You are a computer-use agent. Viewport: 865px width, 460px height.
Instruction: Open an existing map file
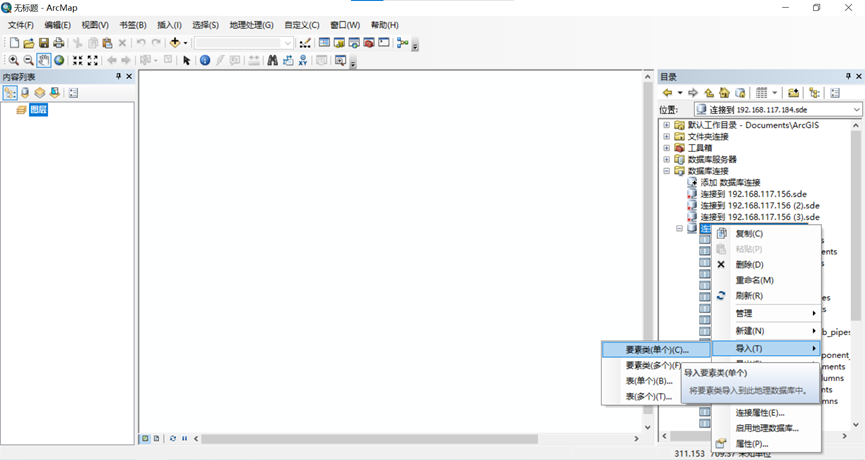tap(29, 42)
